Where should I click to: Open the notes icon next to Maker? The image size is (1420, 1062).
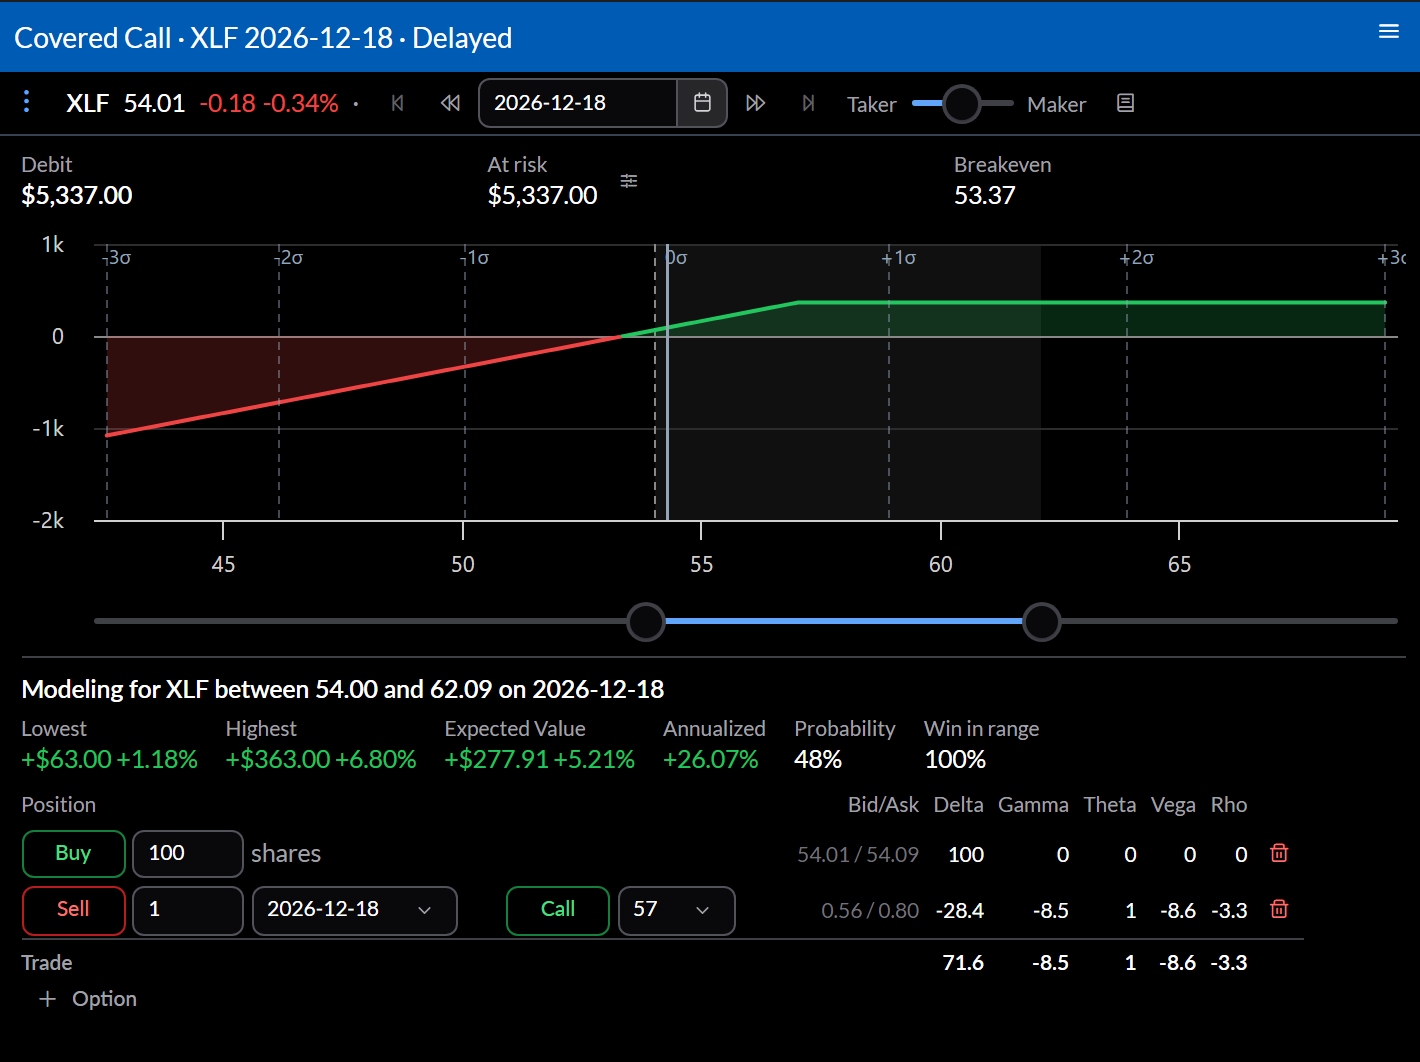(x=1125, y=103)
